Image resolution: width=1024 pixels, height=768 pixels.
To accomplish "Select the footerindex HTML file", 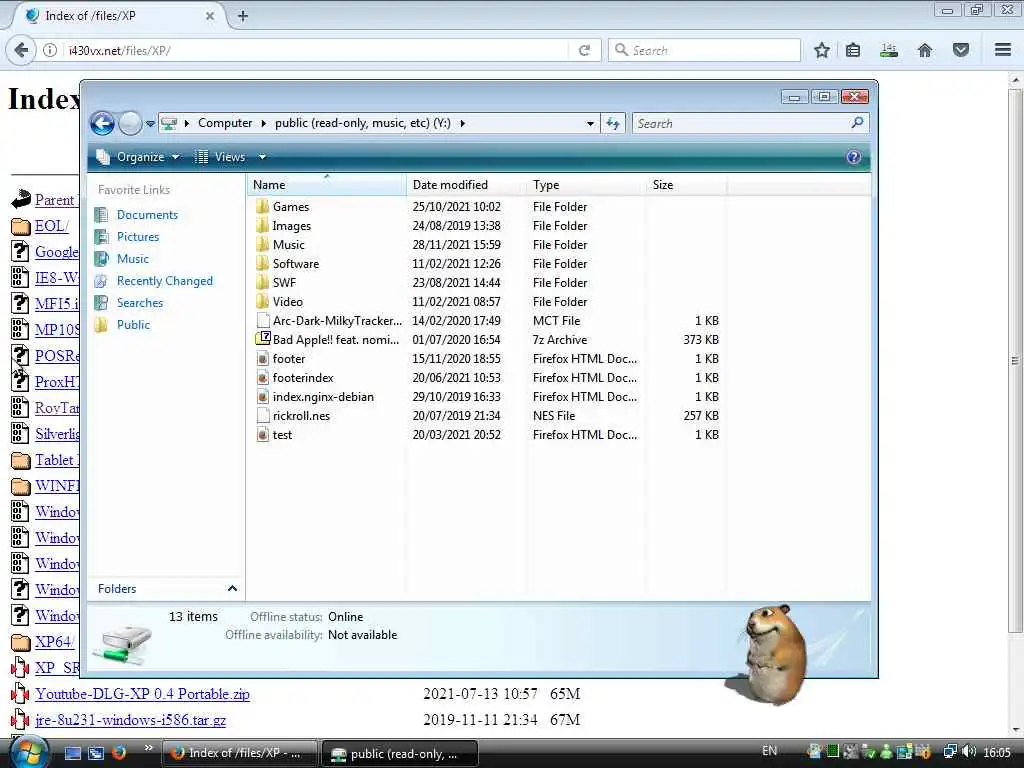I will point(303,377).
